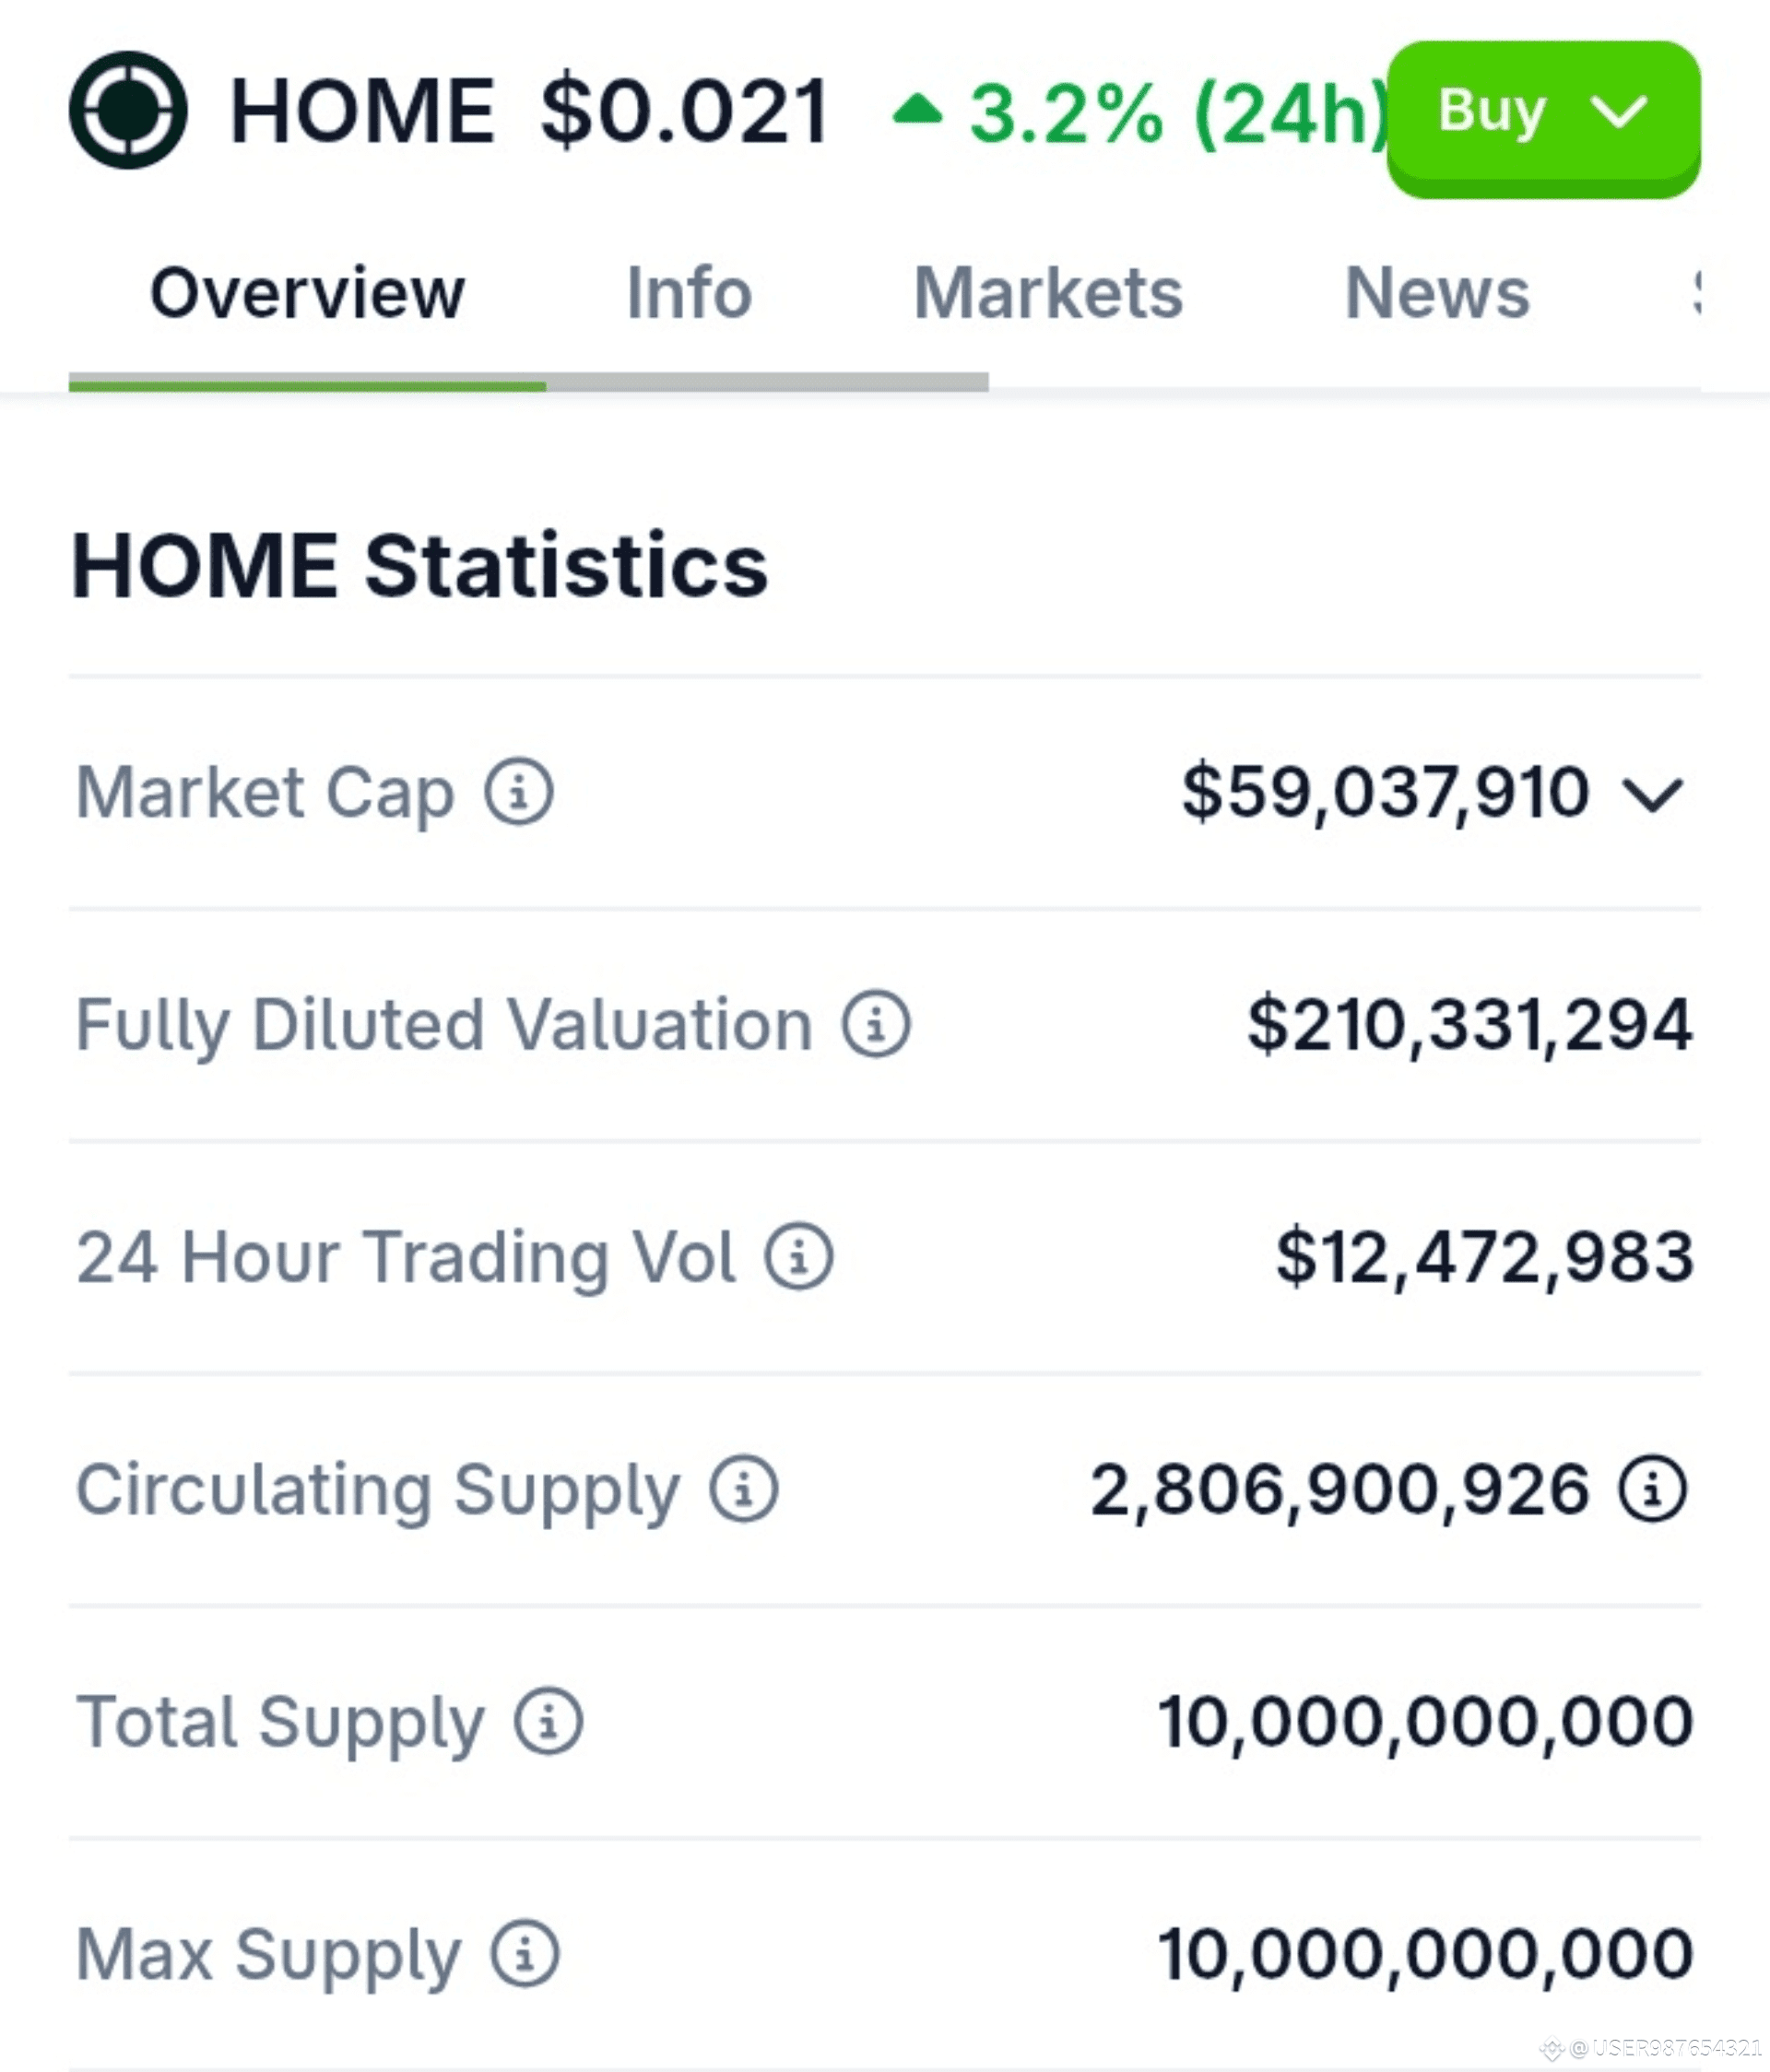Open Max Supply info icon
1770x2072 pixels.
coord(525,1953)
